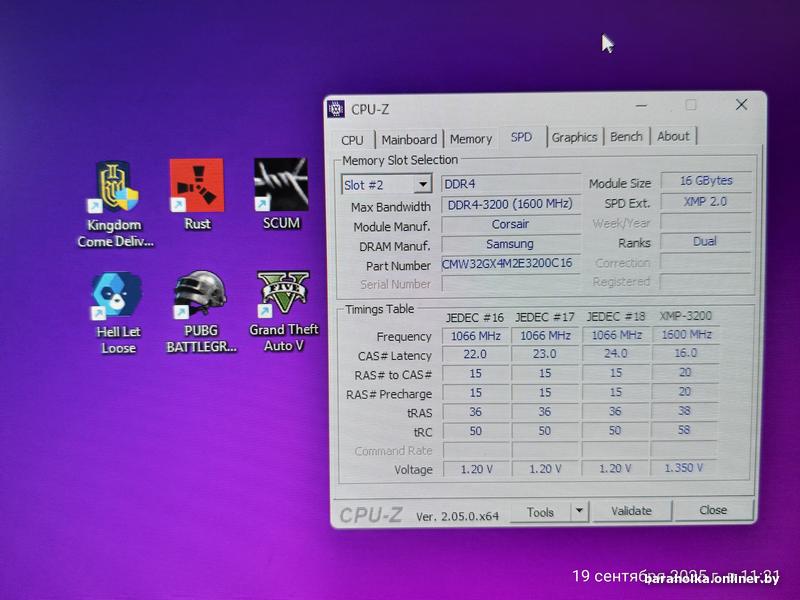This screenshot has height=600, width=800.
Task: Switch to the CPU tab
Action: point(352,140)
